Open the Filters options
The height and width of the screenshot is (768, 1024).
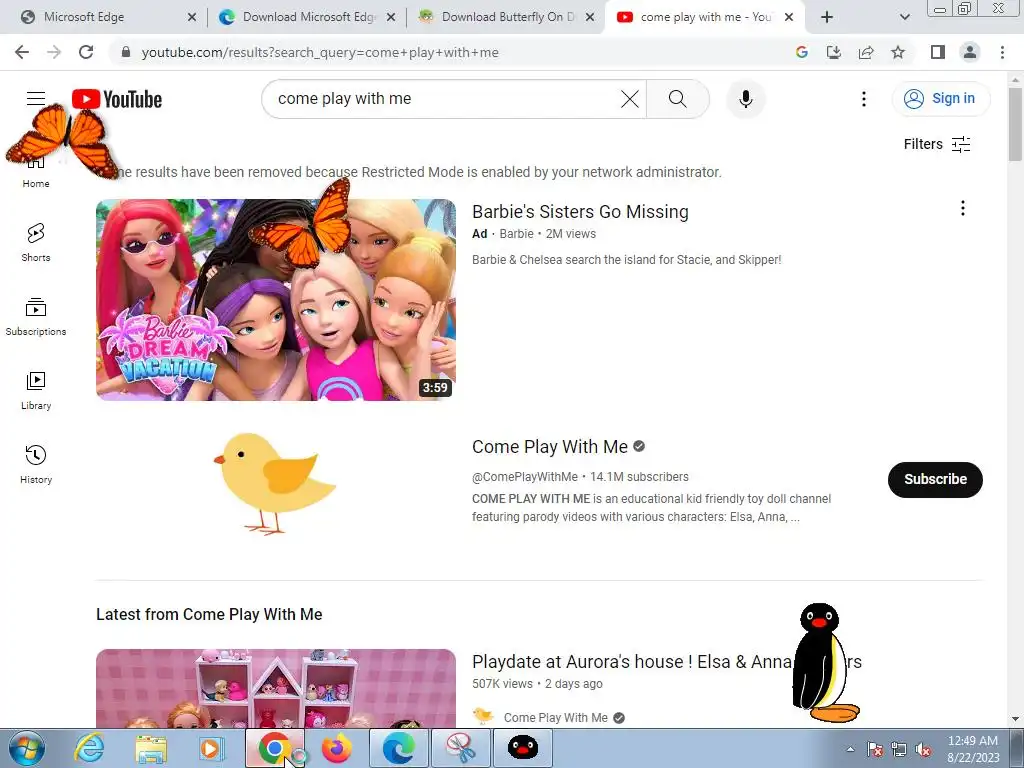point(937,144)
